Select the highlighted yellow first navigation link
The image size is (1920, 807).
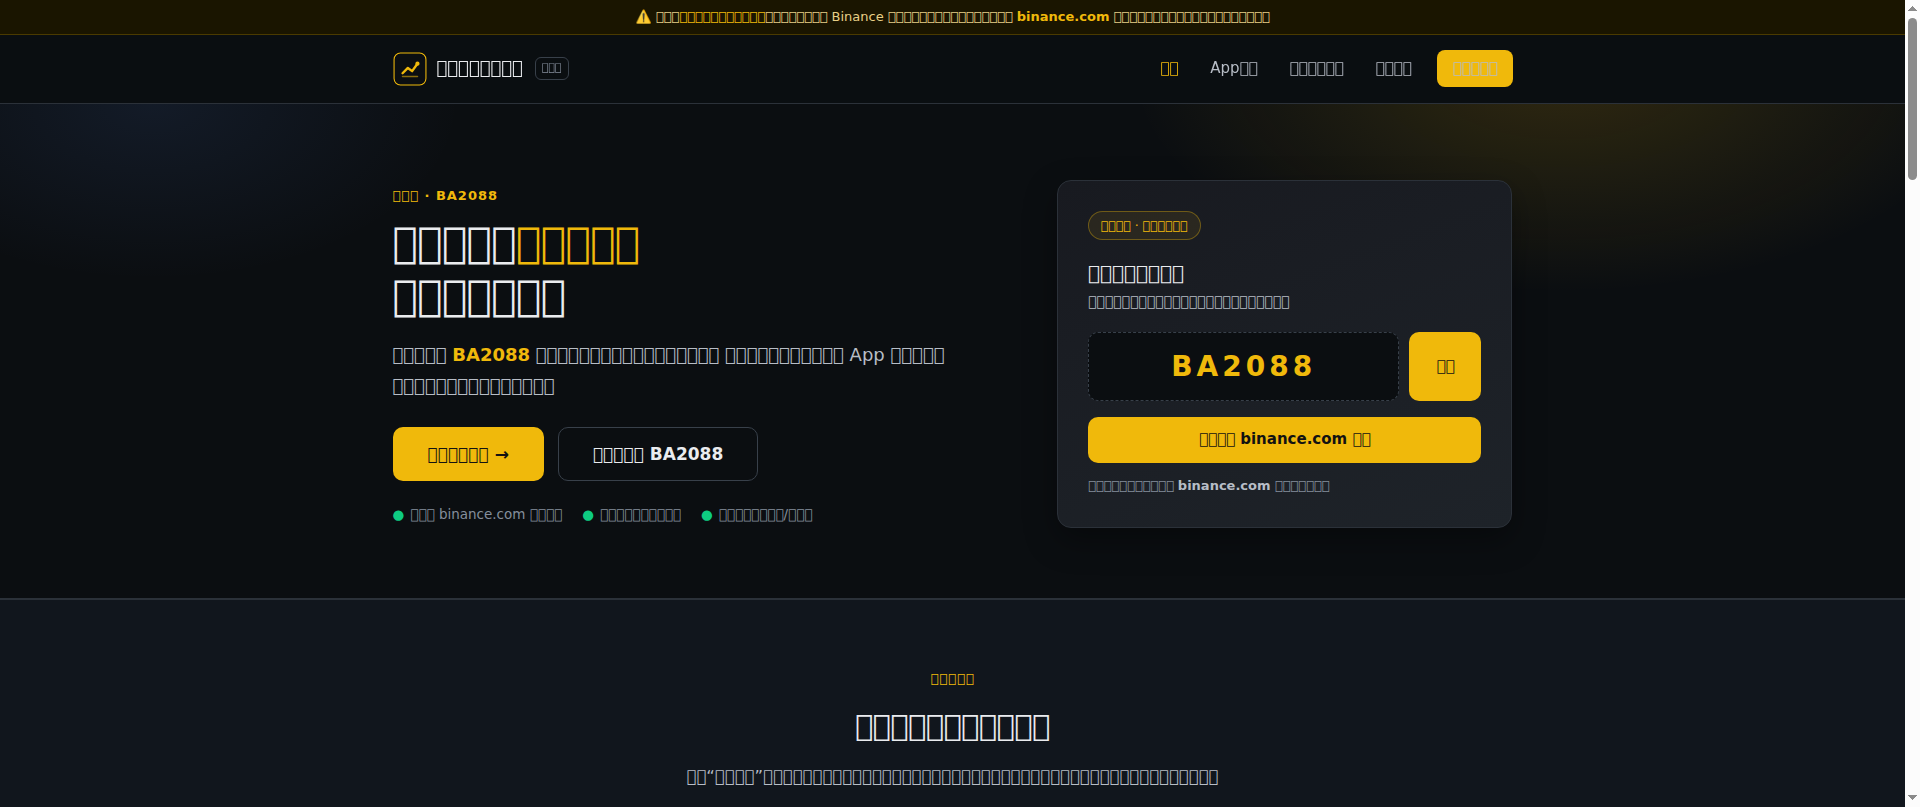click(1169, 69)
